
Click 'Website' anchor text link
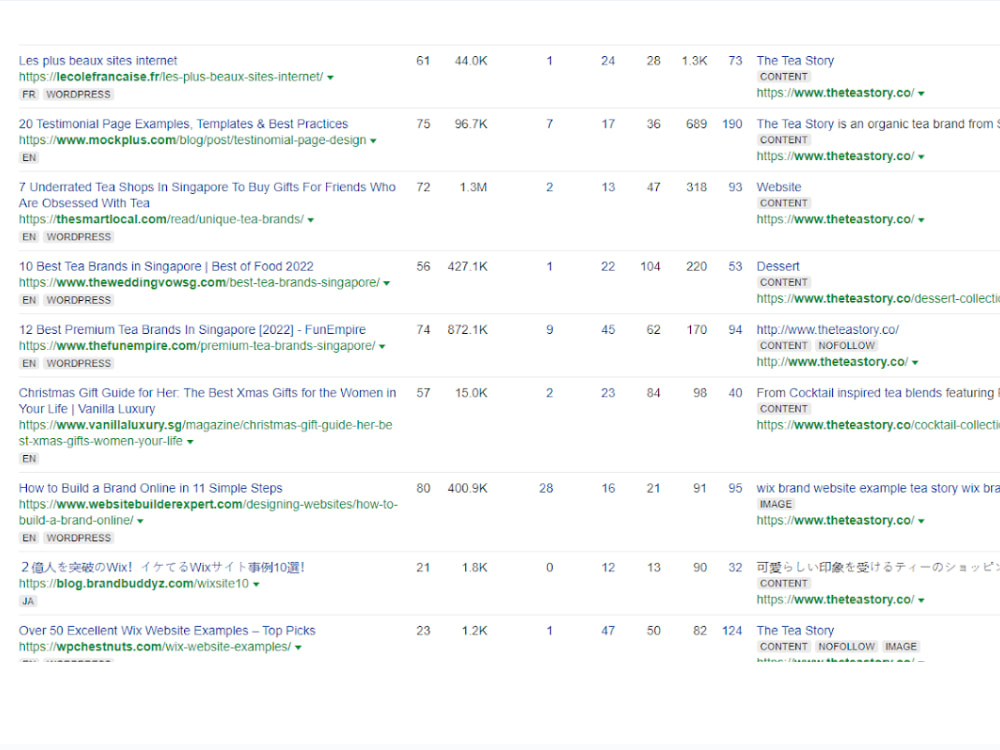pyautogui.click(x=779, y=187)
